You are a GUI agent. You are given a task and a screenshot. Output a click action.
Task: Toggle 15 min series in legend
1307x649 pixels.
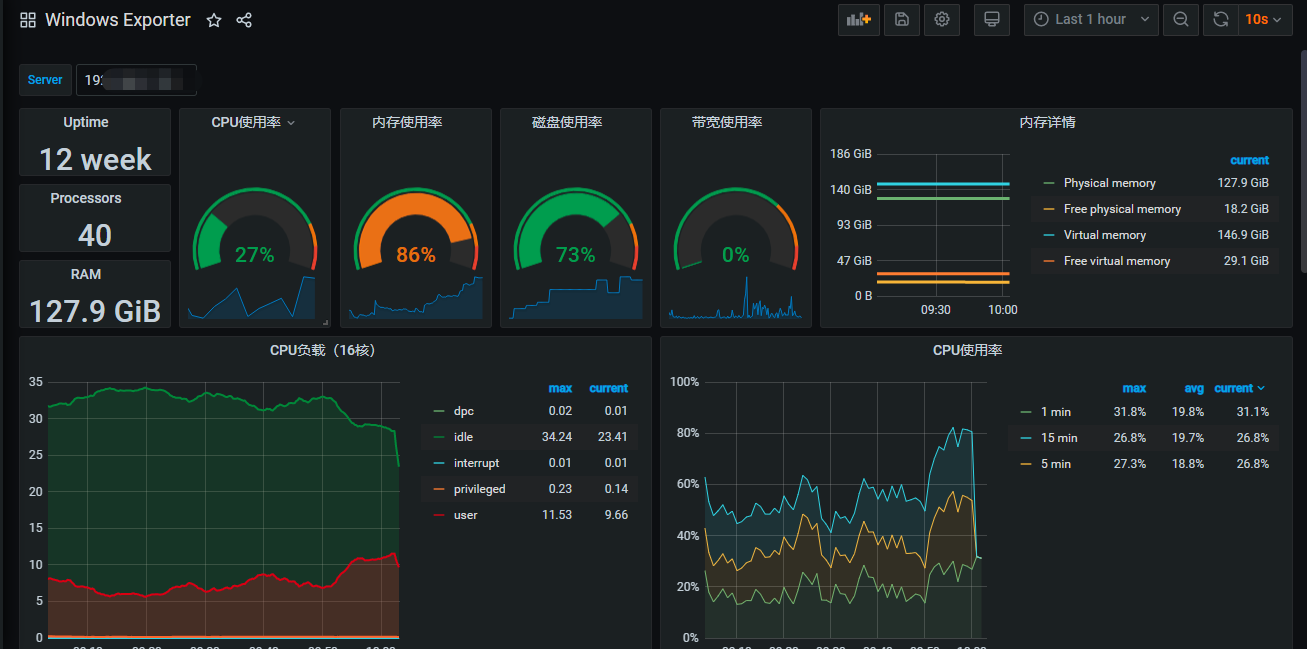pos(1059,437)
